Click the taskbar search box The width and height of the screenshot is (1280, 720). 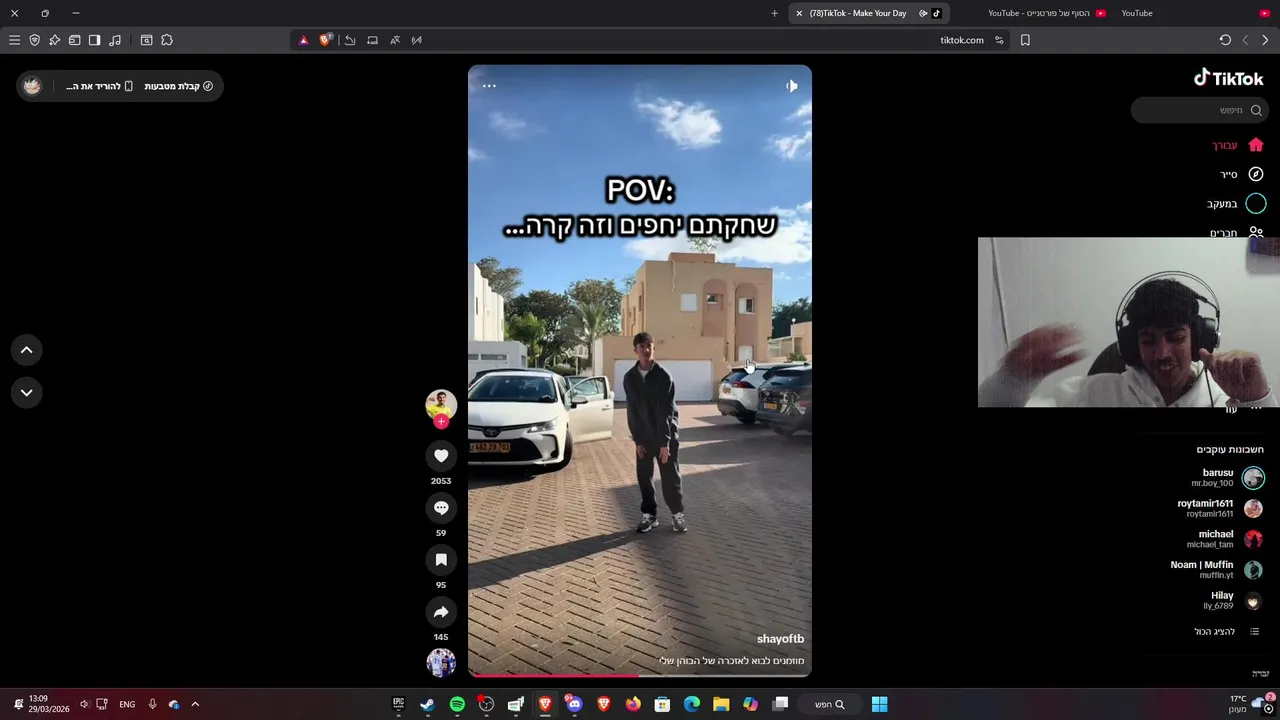(x=829, y=704)
